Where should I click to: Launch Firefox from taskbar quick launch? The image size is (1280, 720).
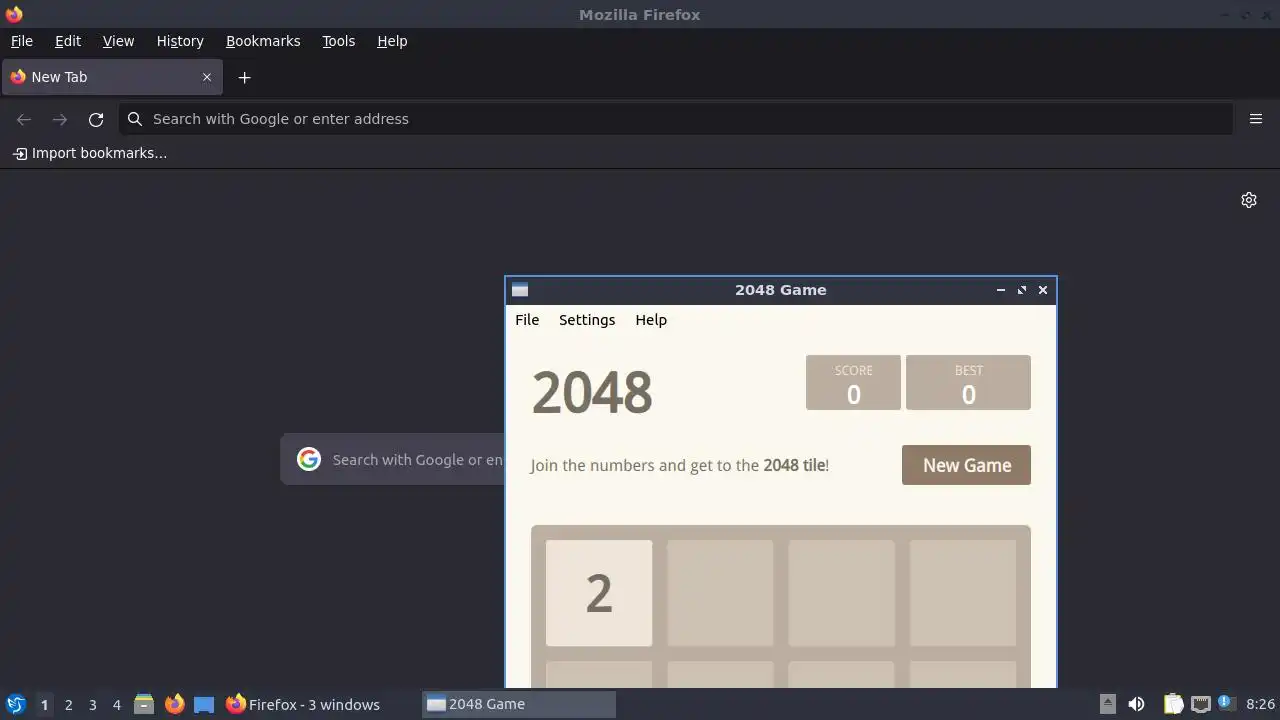174,704
